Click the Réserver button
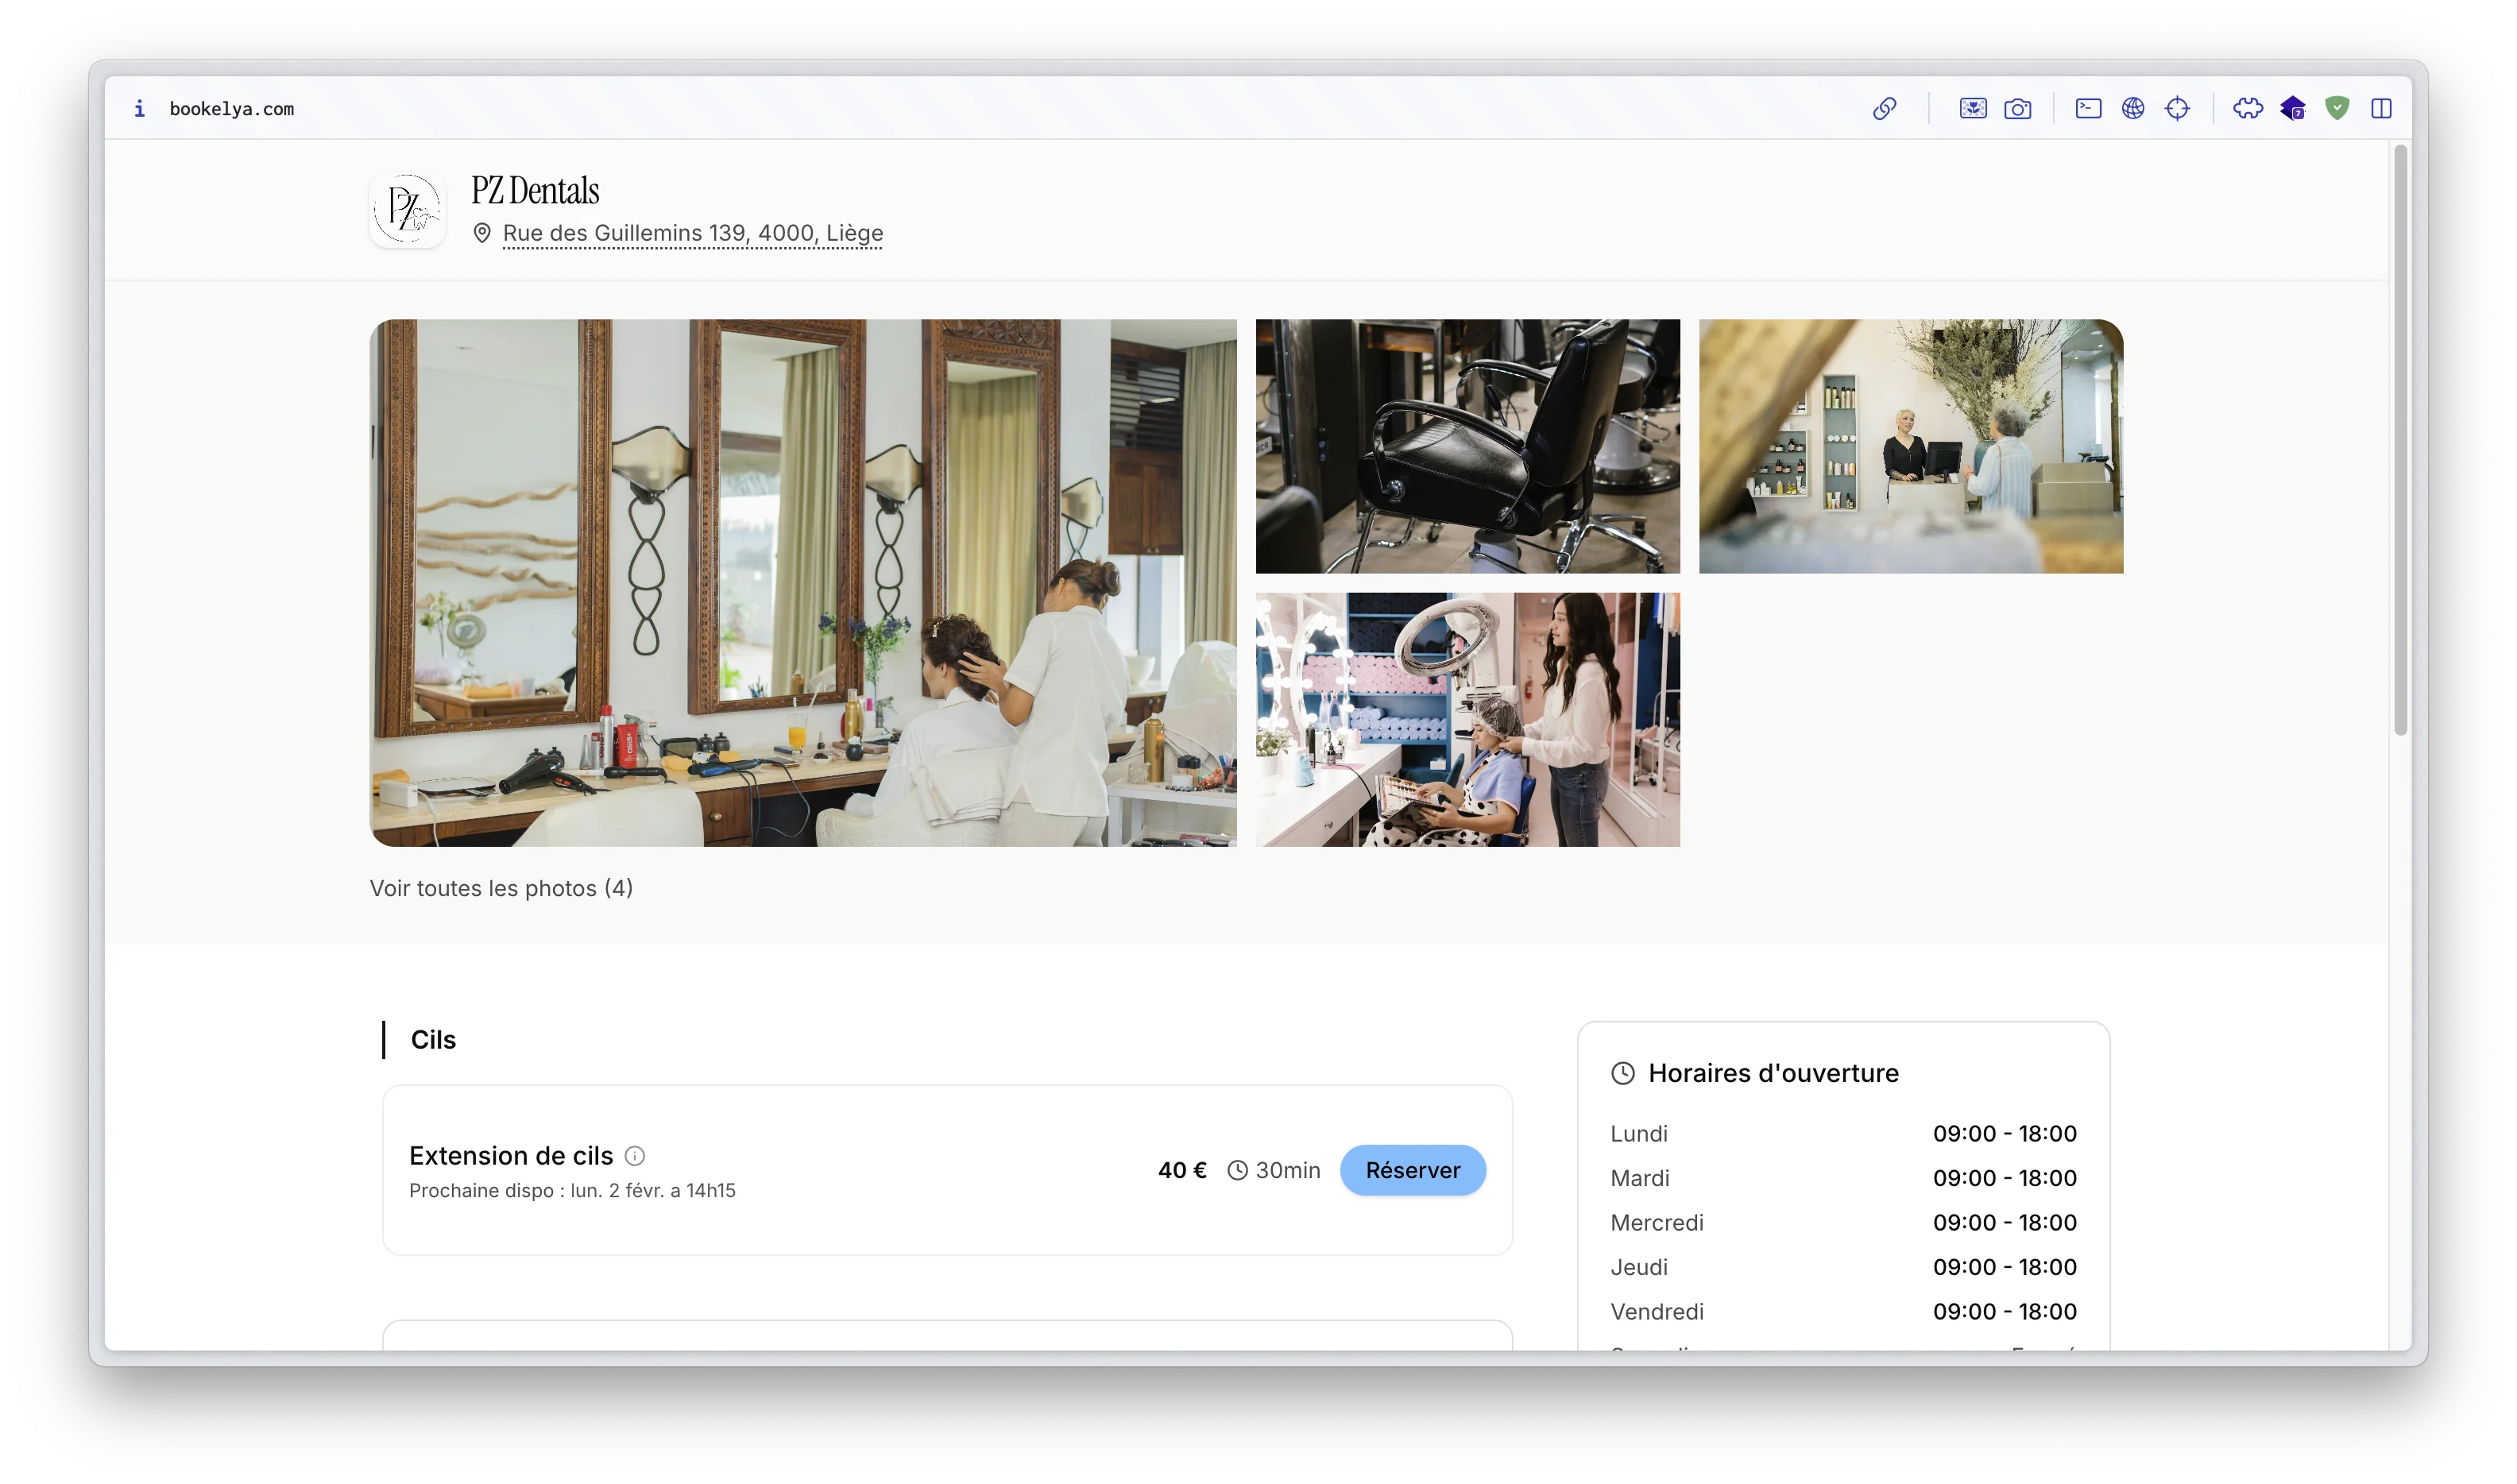Screen dimensions: 2517x1484 tap(1412, 1170)
